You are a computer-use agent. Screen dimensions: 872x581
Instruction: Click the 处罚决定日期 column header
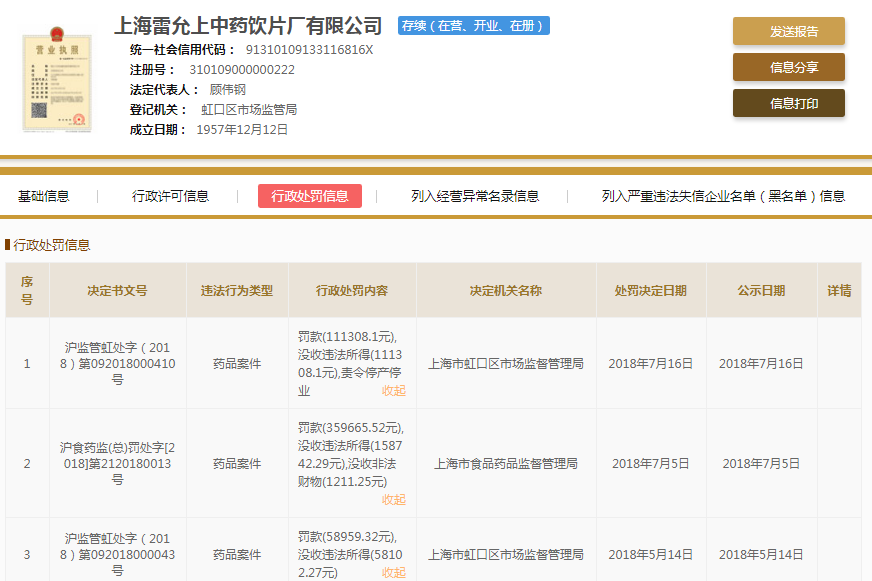[651, 291]
